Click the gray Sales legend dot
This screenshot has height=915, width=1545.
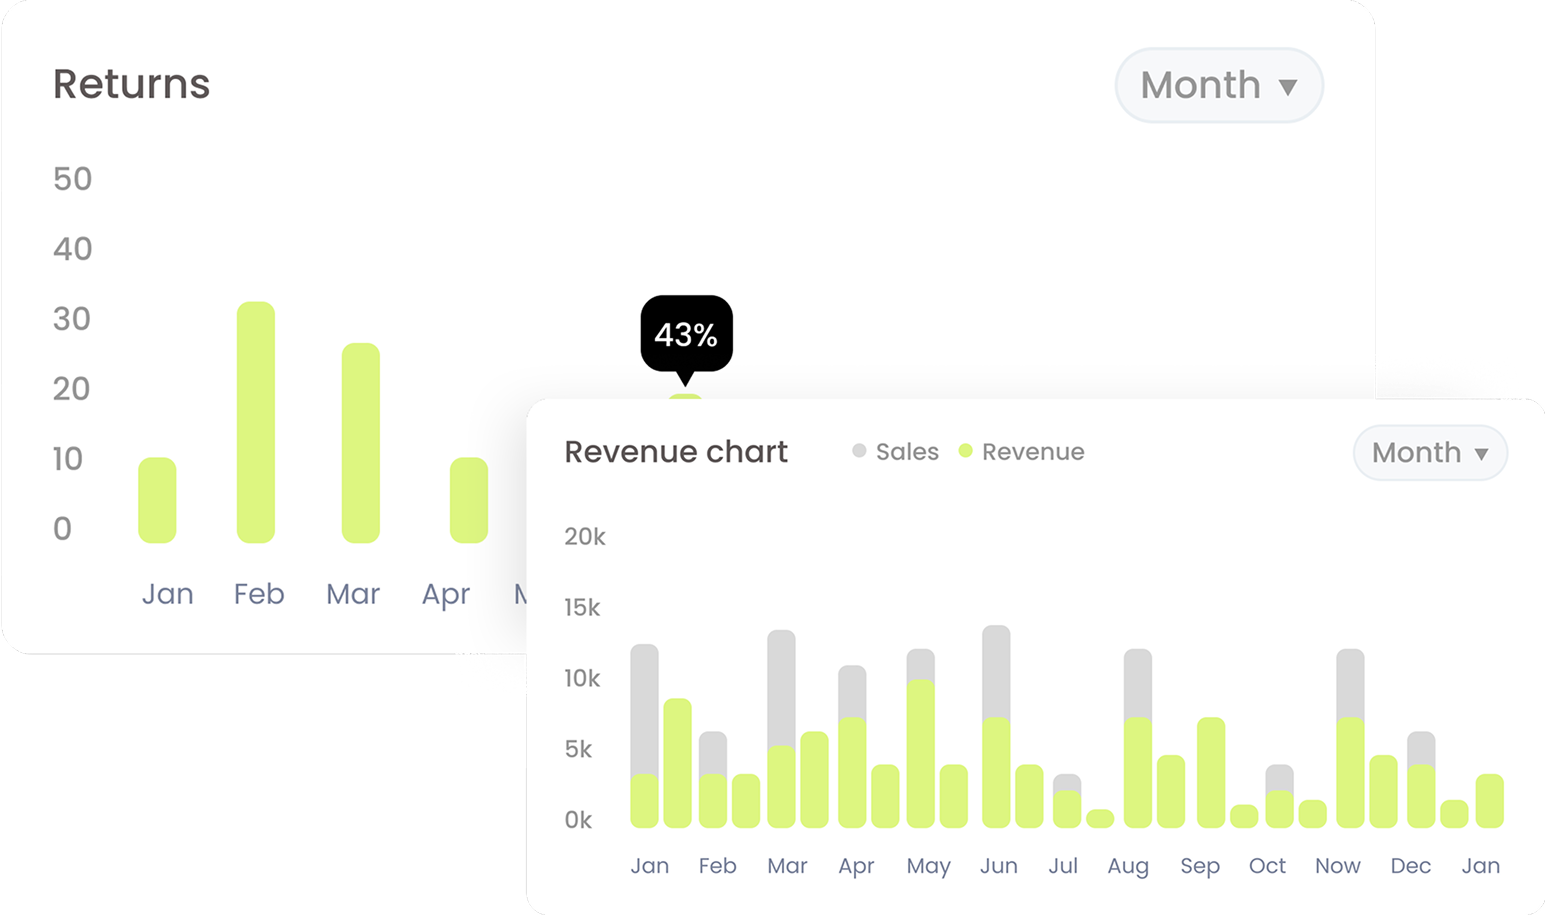click(859, 451)
